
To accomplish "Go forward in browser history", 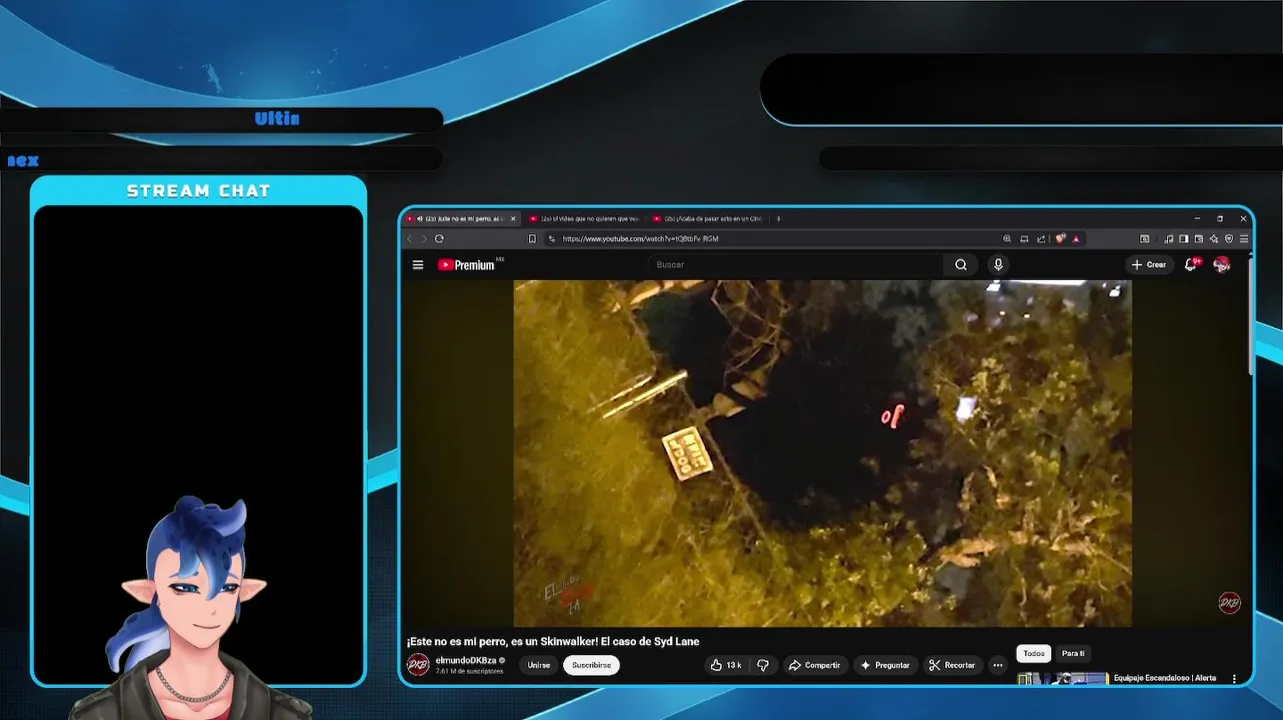I will [x=423, y=239].
